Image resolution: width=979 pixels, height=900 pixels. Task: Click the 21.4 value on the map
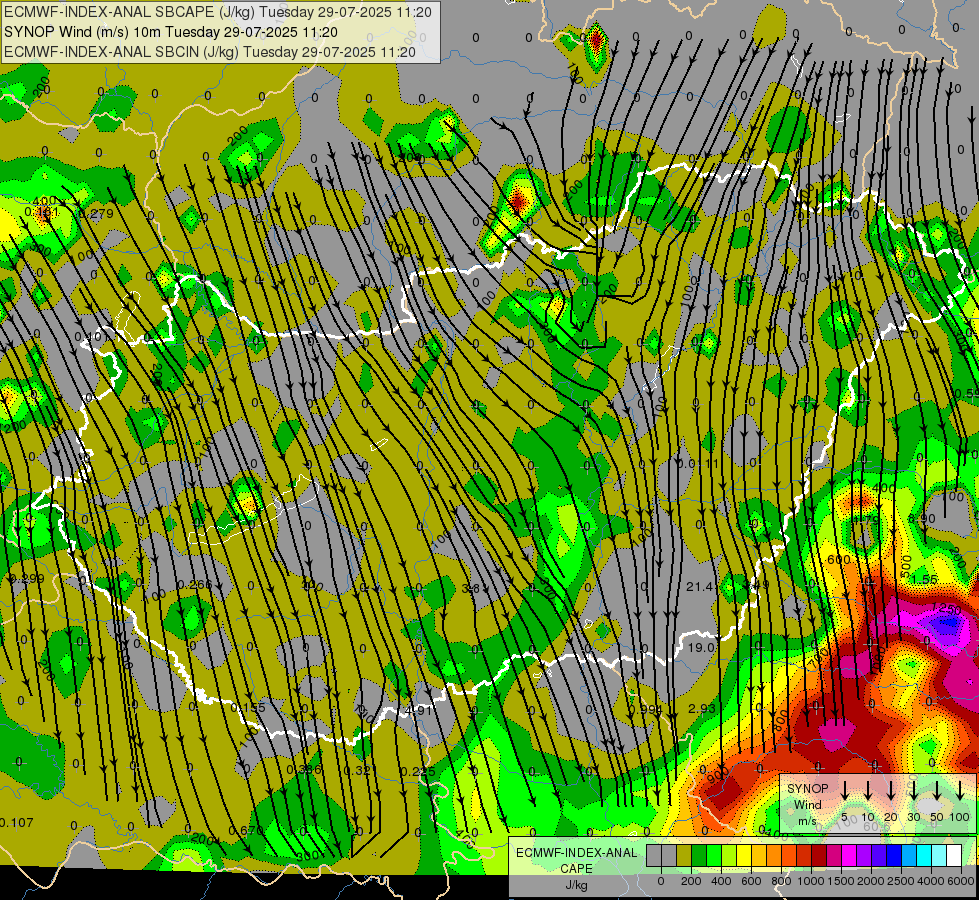pos(699,586)
